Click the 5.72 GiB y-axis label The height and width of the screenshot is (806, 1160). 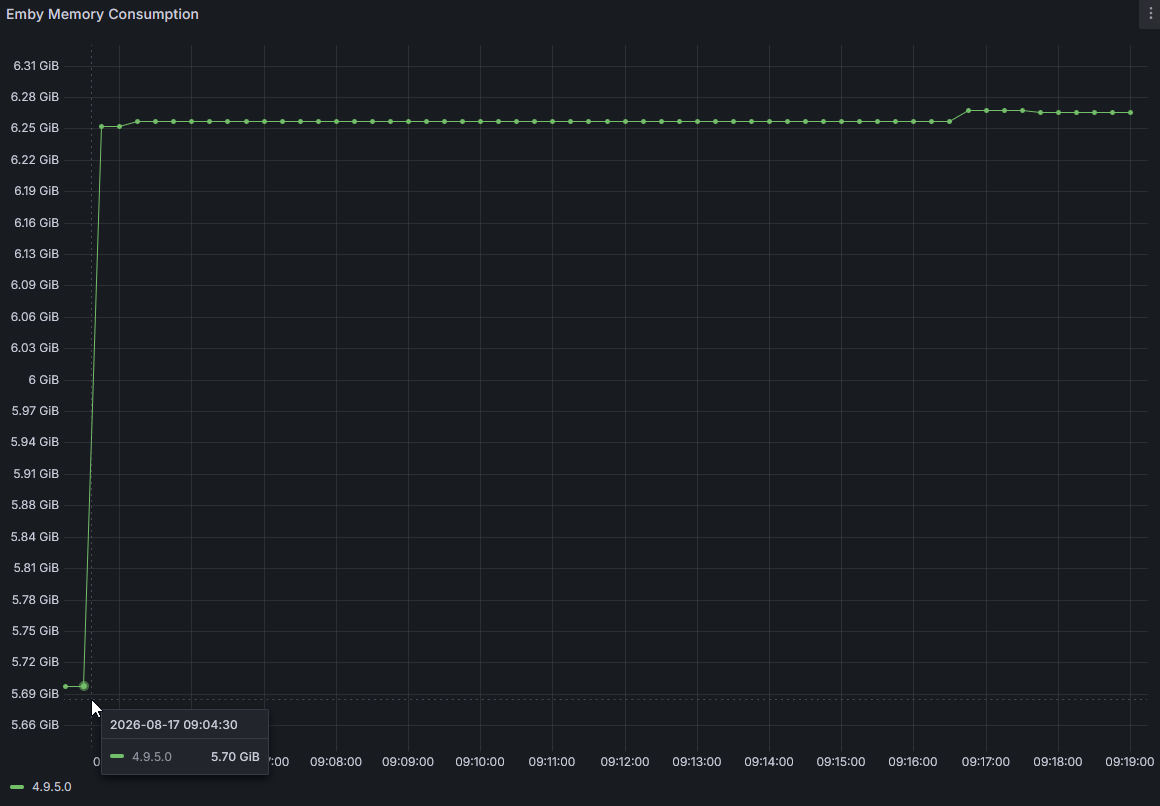pos(35,662)
